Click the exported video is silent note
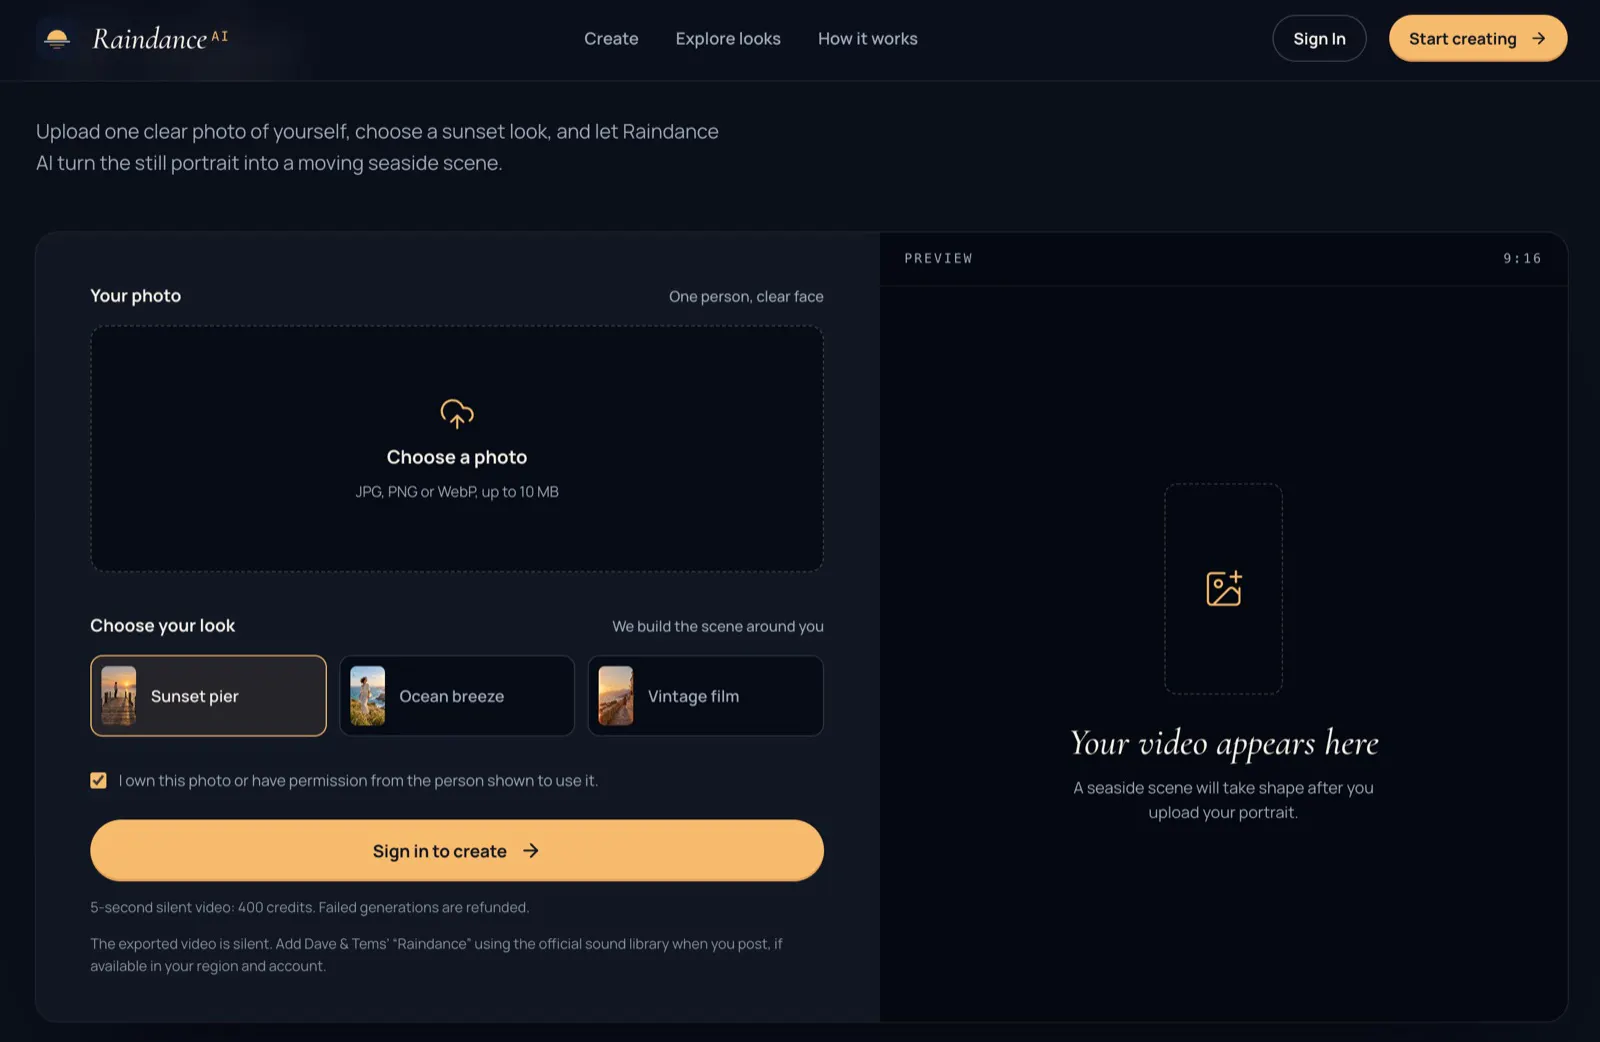1600x1042 pixels. click(x=436, y=955)
